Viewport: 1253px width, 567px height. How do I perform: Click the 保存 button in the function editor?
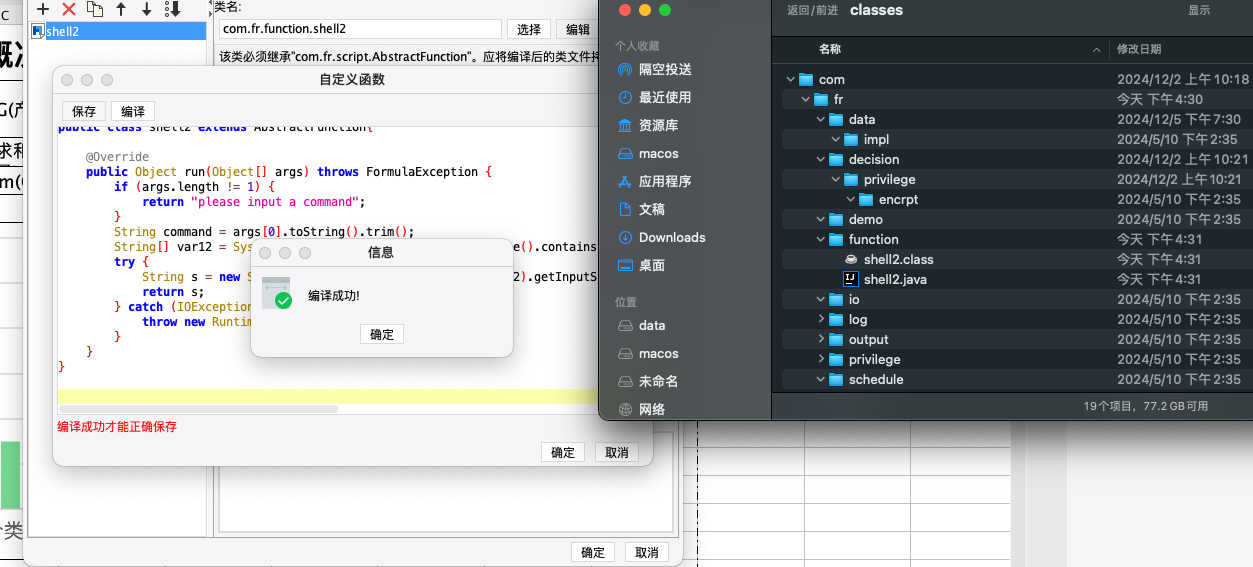pyautogui.click(x=84, y=111)
